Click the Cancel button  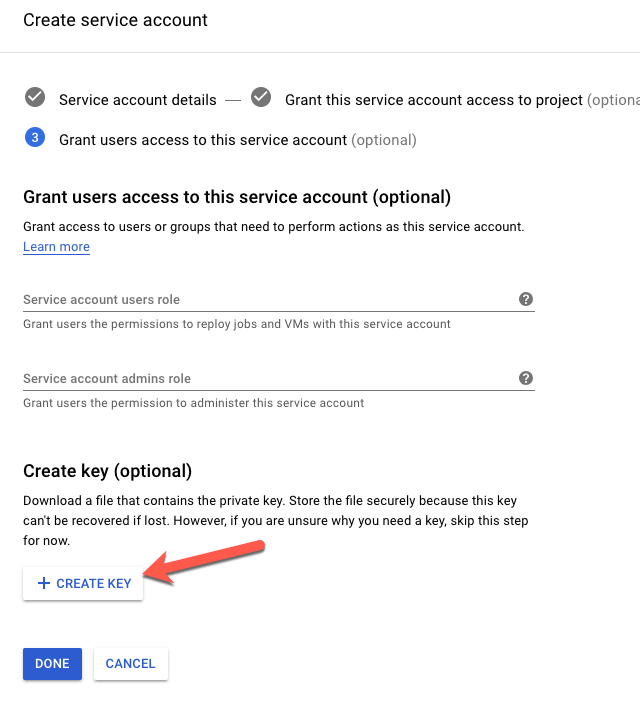point(130,663)
